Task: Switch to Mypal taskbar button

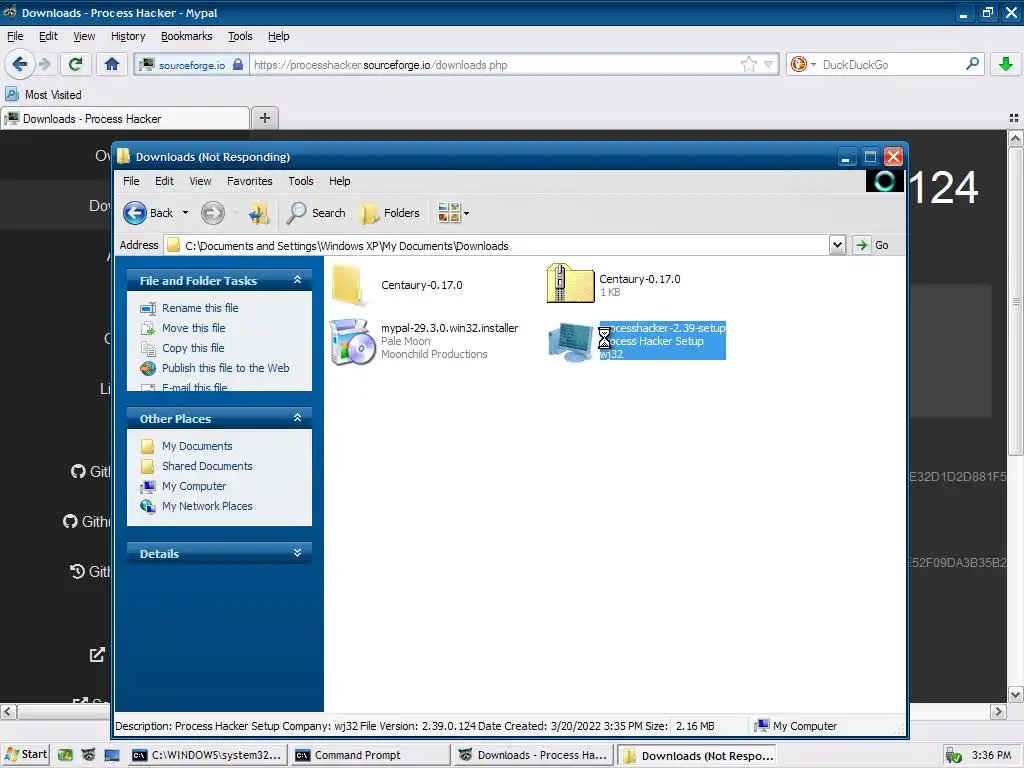Action: (x=534, y=755)
